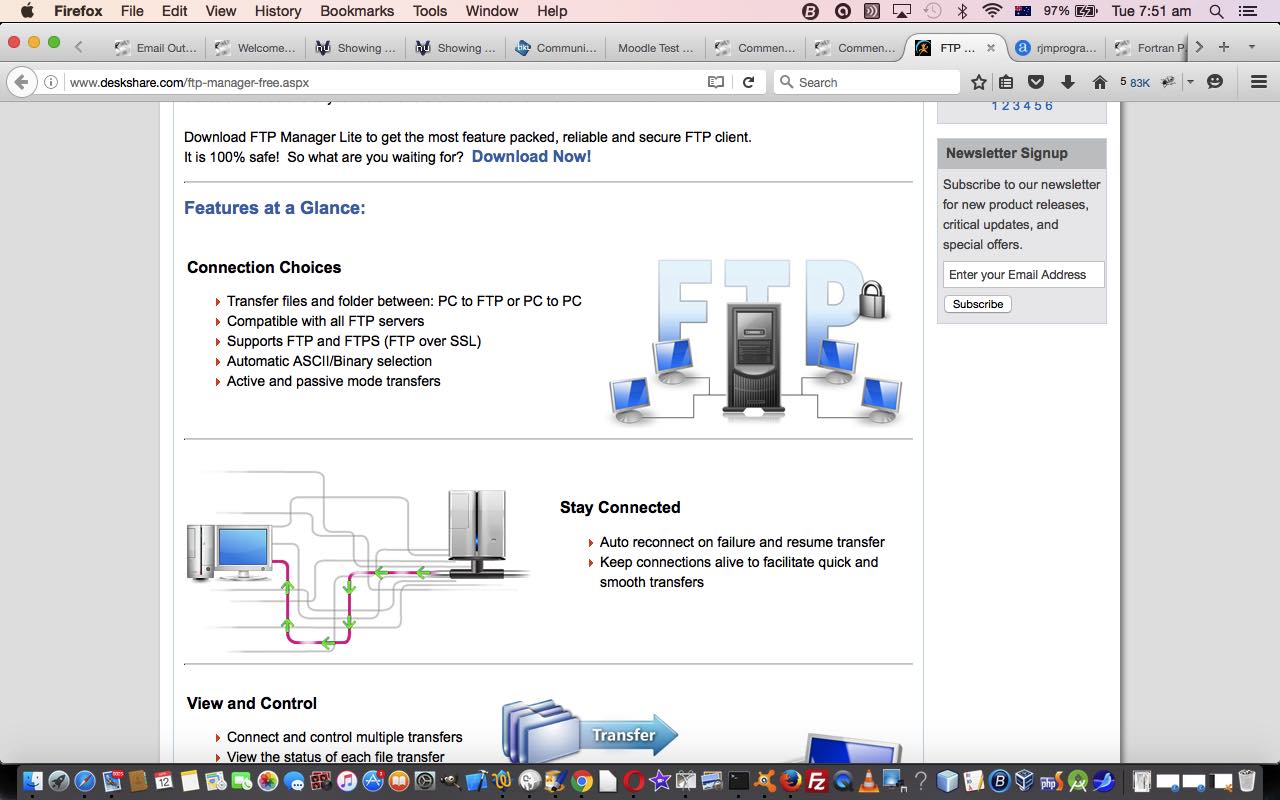This screenshot has height=800, width=1280.
Task: Reload the current page
Action: tap(748, 82)
